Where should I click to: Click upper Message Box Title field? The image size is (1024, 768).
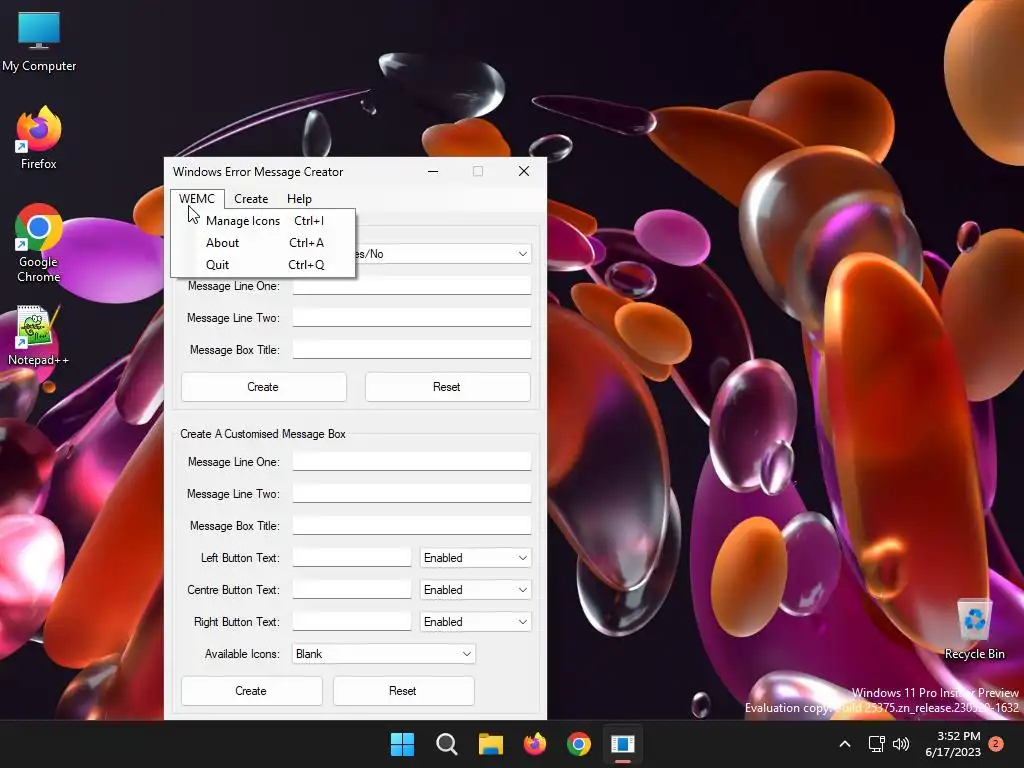(411, 349)
